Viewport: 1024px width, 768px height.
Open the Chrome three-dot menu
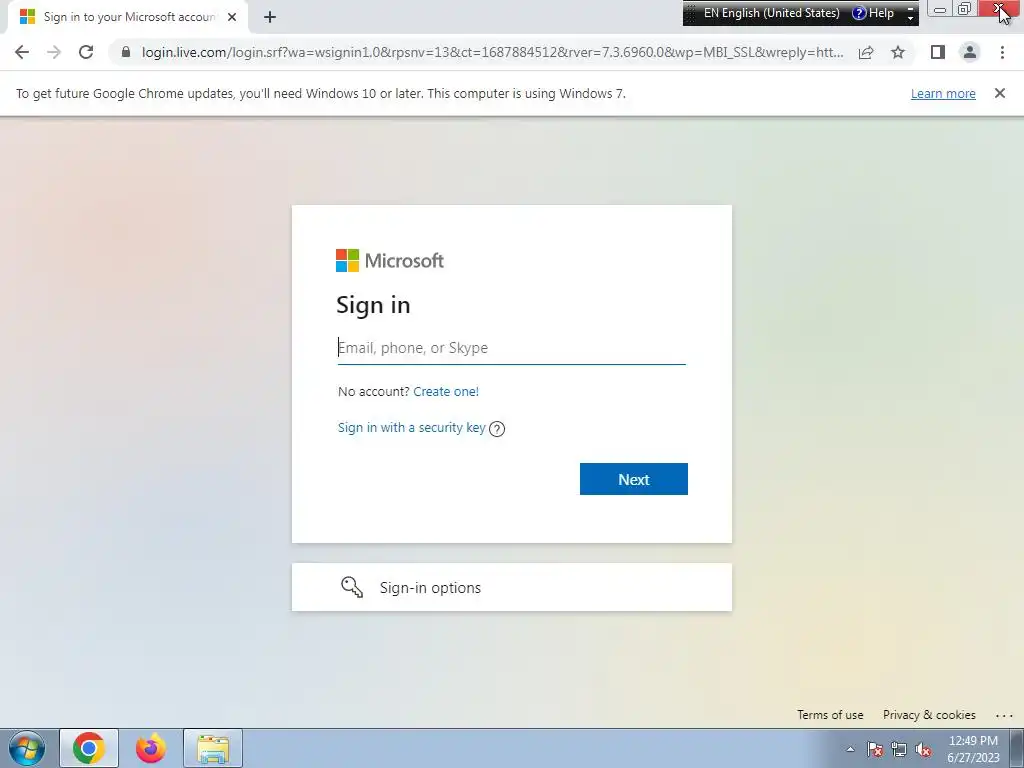(1002, 52)
